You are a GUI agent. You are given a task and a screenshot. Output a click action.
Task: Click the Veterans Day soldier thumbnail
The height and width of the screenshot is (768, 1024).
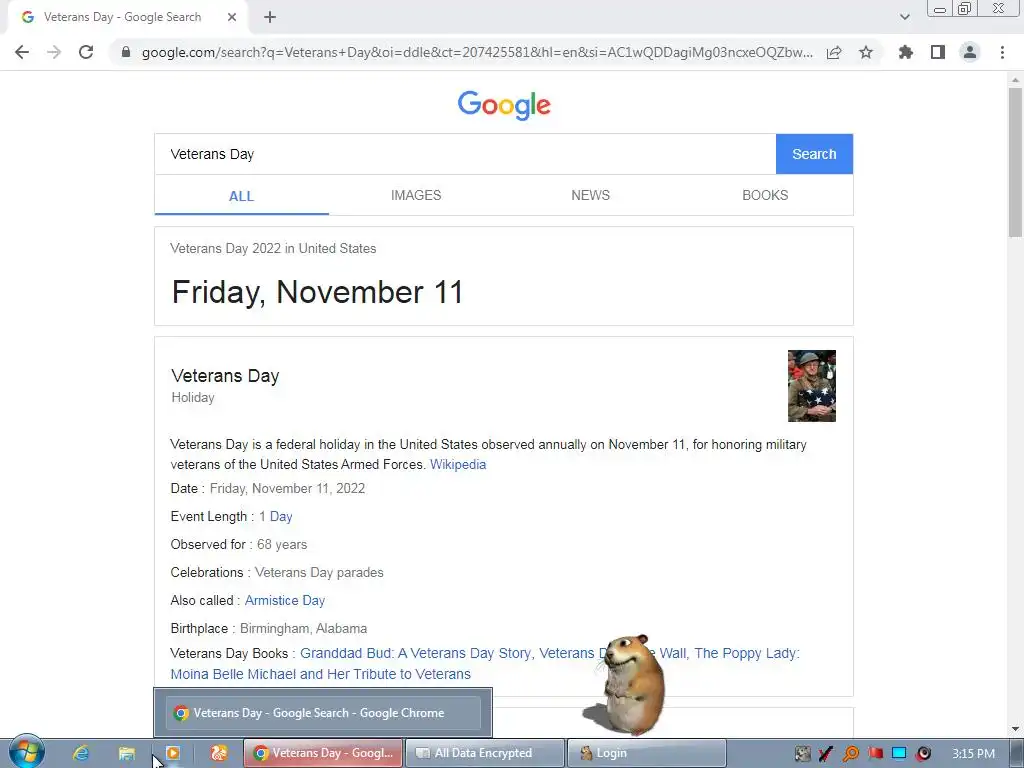pos(812,386)
